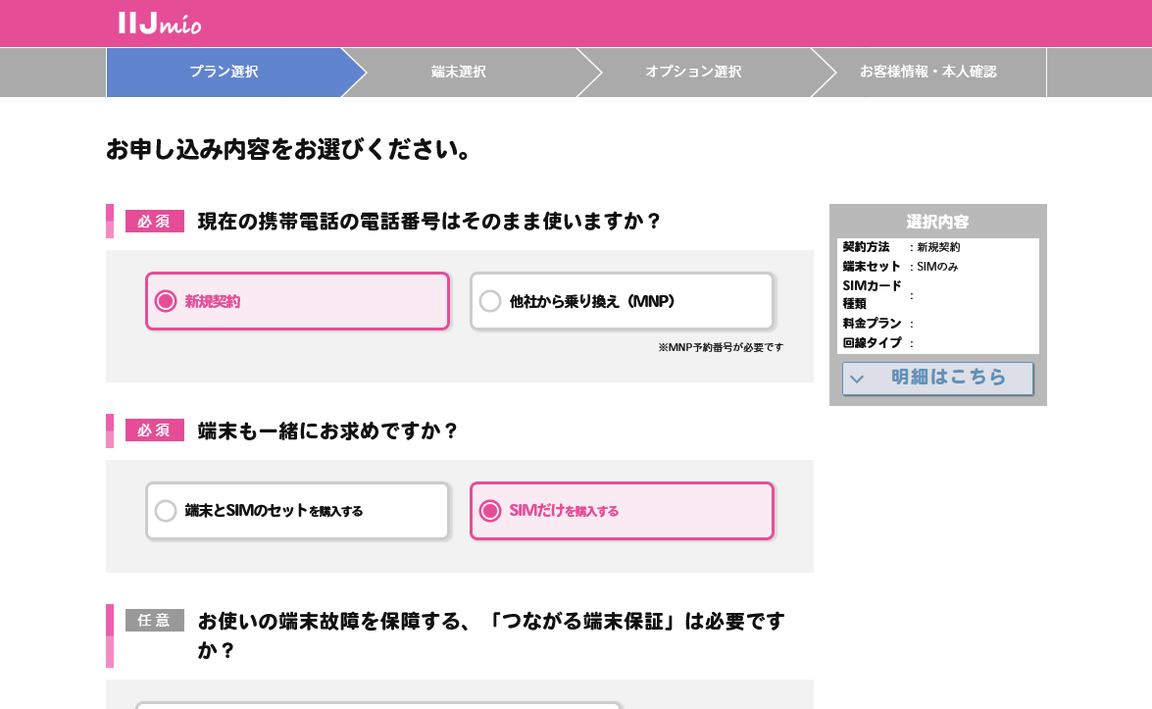Click the 選択内容 summary panel header

(937, 221)
